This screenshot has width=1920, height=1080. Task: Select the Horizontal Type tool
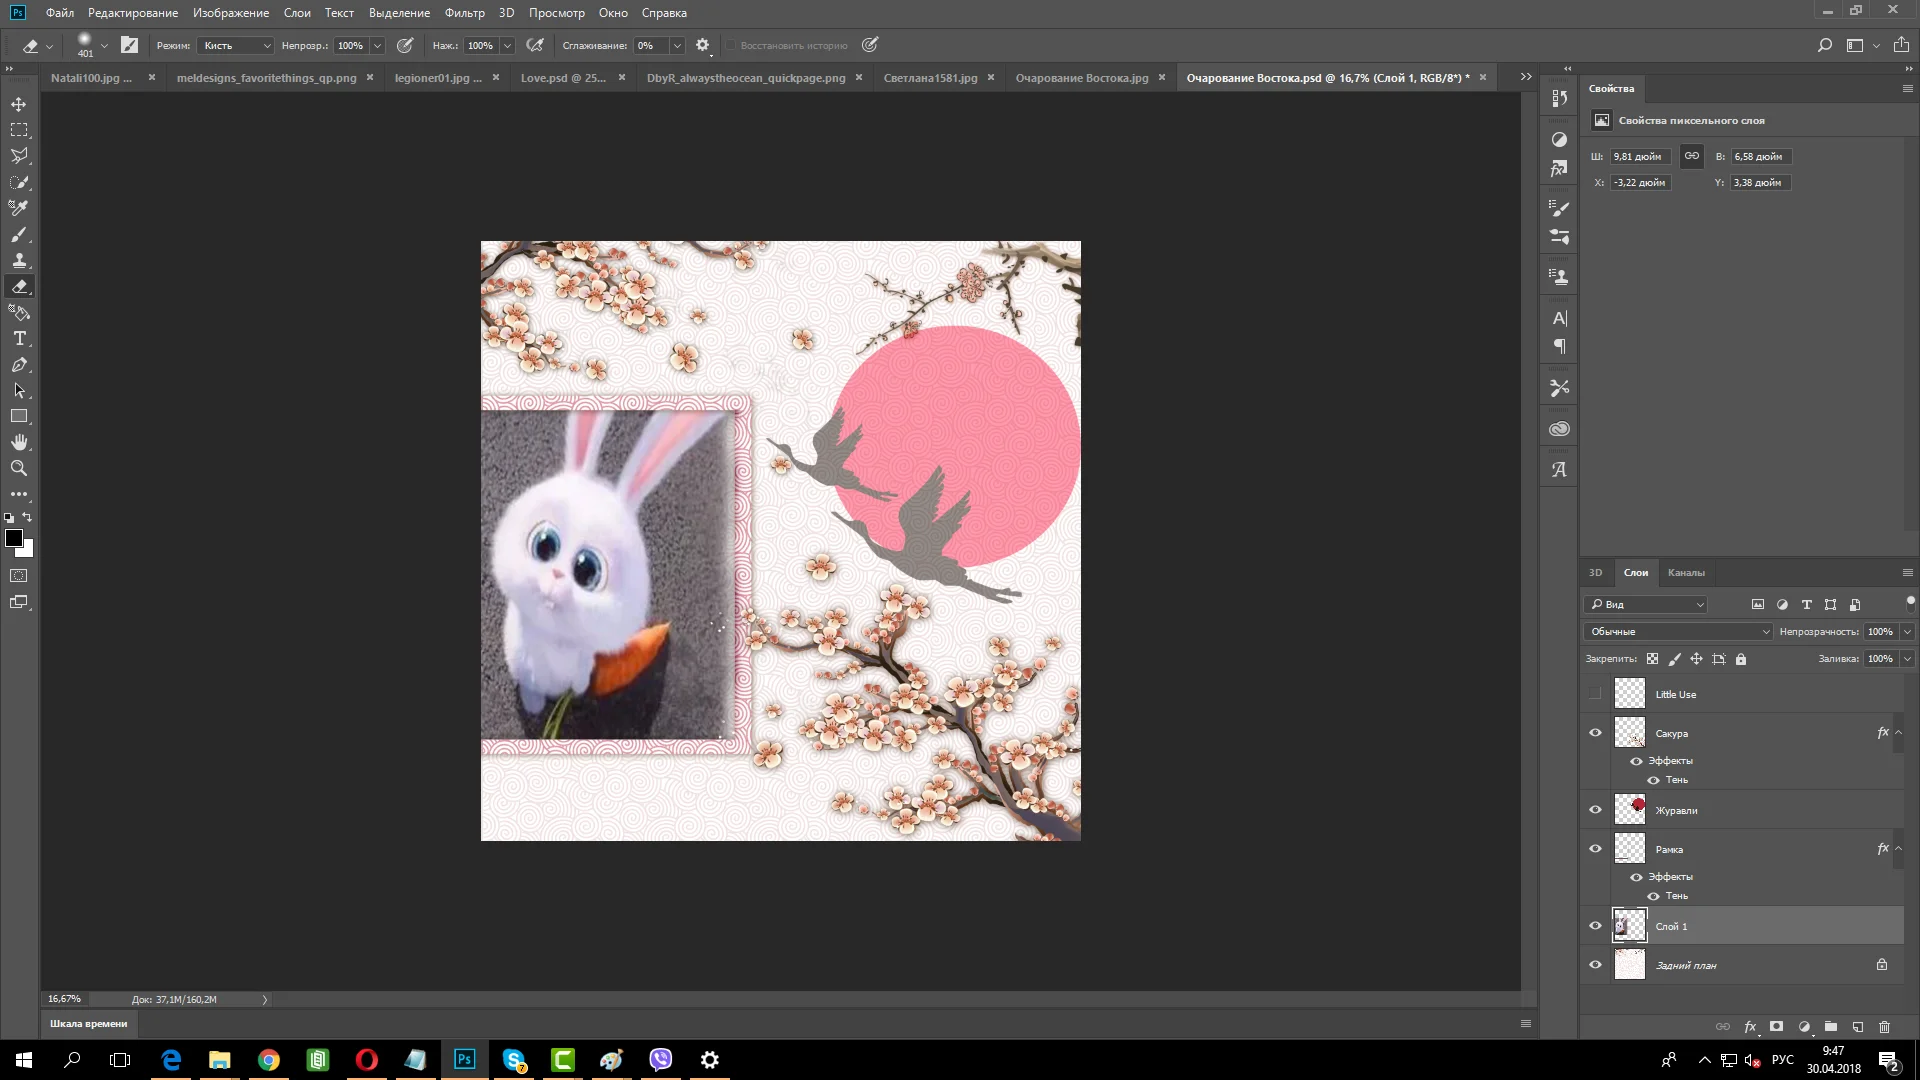tap(19, 339)
